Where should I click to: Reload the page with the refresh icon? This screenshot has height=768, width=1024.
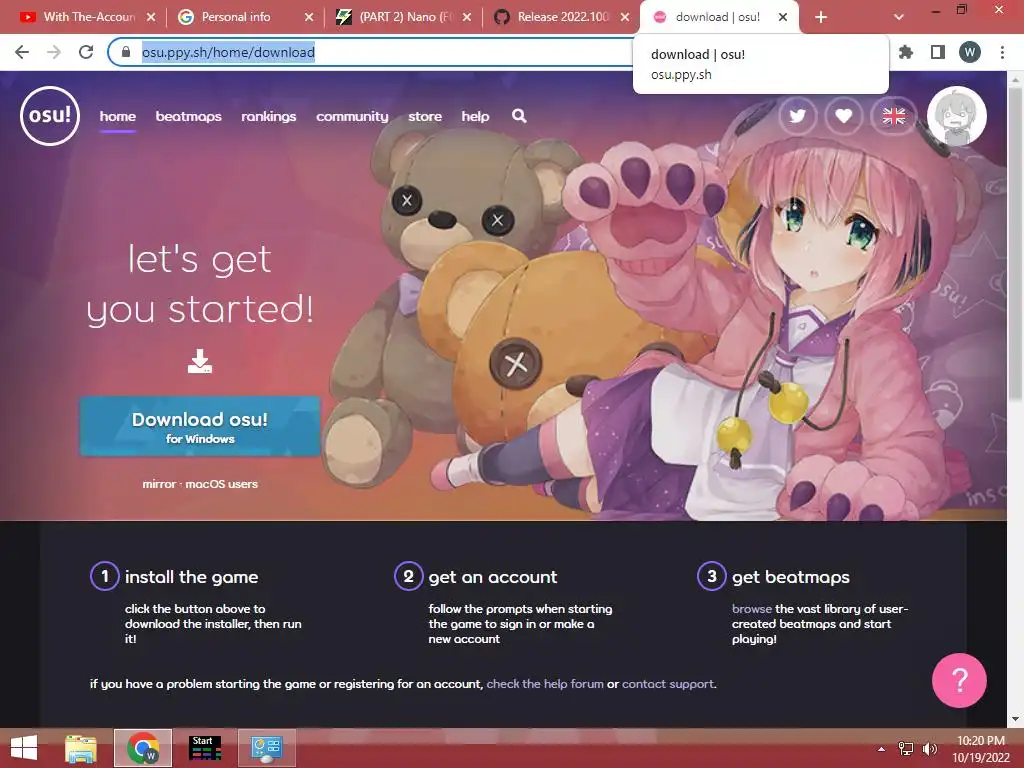pyautogui.click(x=86, y=52)
